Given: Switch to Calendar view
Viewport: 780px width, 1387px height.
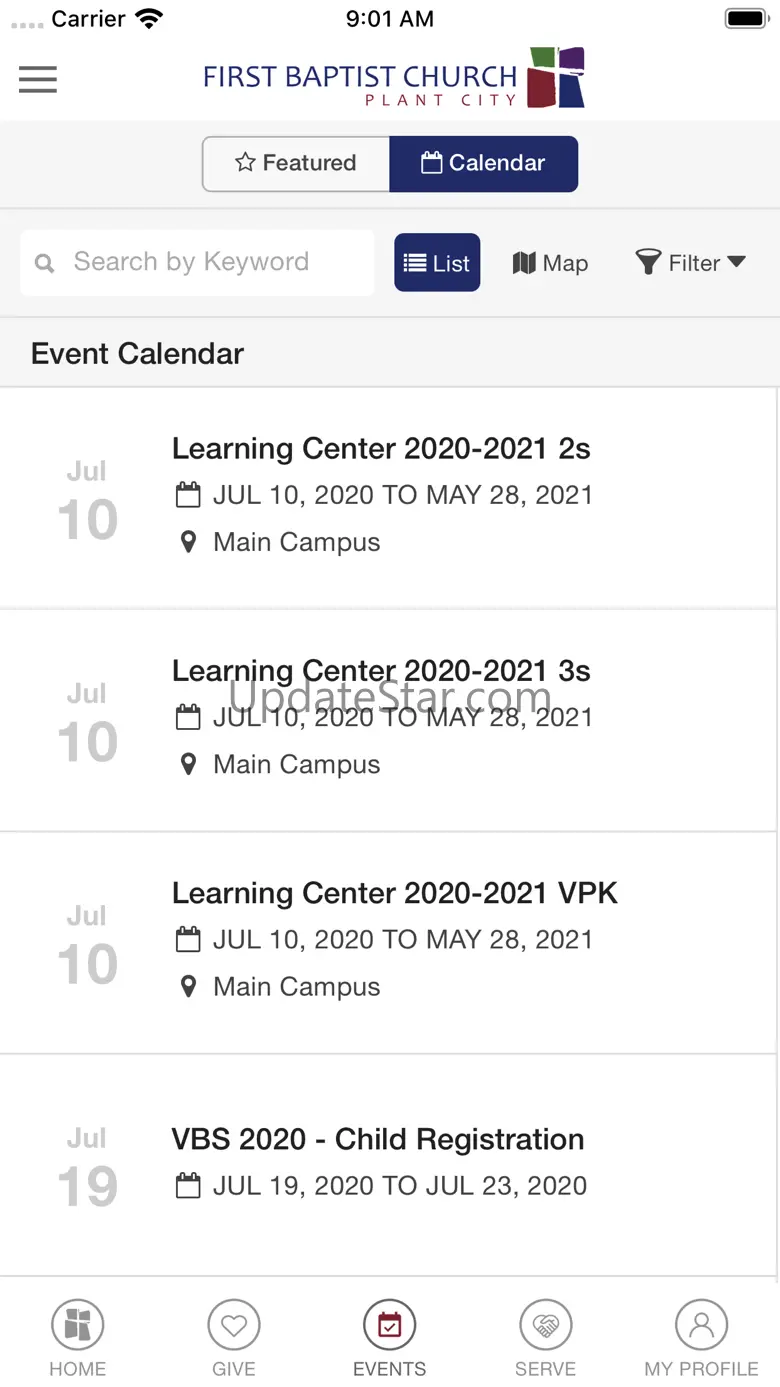Looking at the screenshot, I should [484, 163].
